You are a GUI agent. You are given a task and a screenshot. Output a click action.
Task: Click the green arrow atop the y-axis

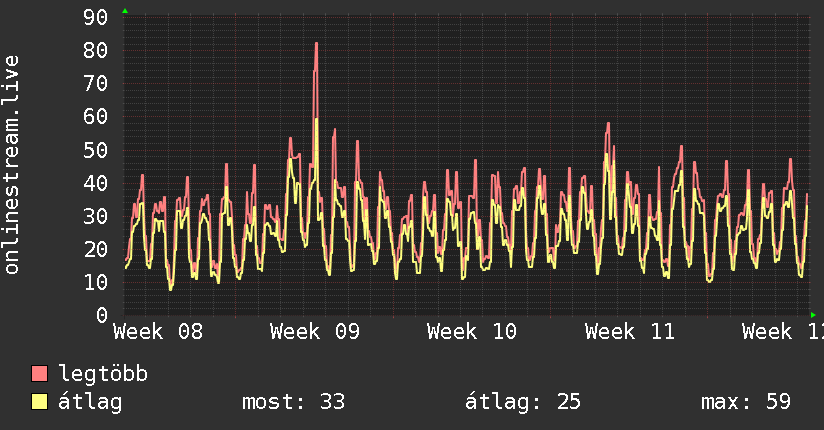click(125, 11)
